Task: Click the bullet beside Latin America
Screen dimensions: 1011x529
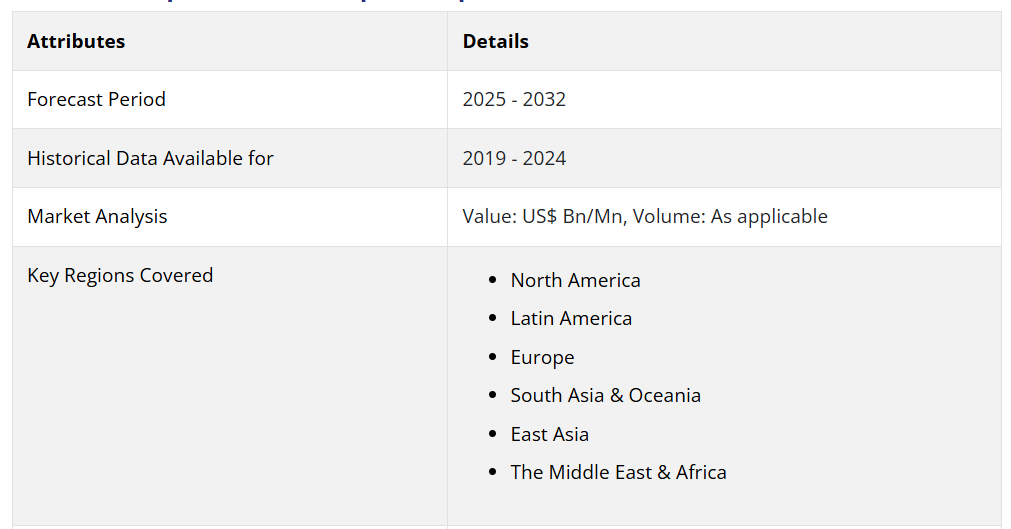Action: (x=492, y=318)
